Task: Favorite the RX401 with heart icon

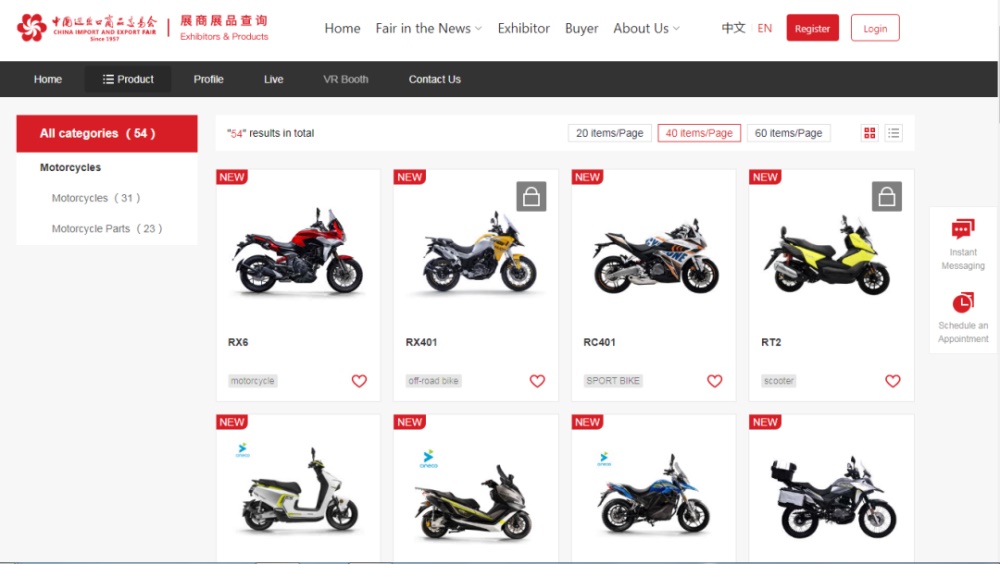Action: (537, 381)
